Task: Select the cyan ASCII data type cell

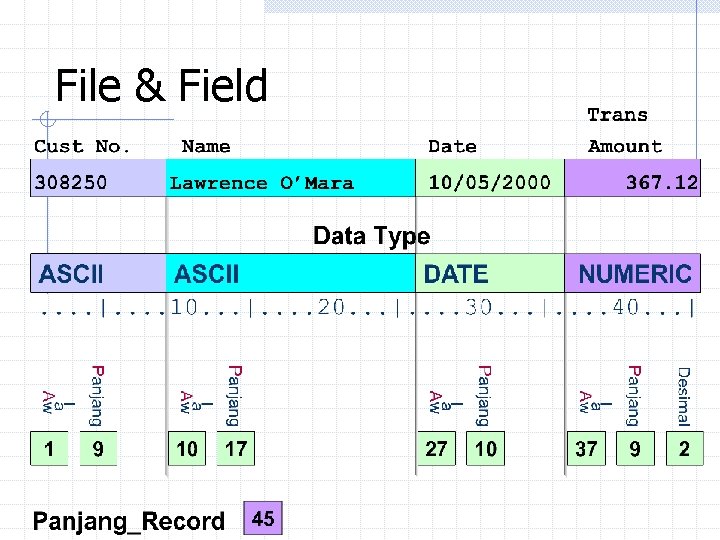Action: click(291, 273)
